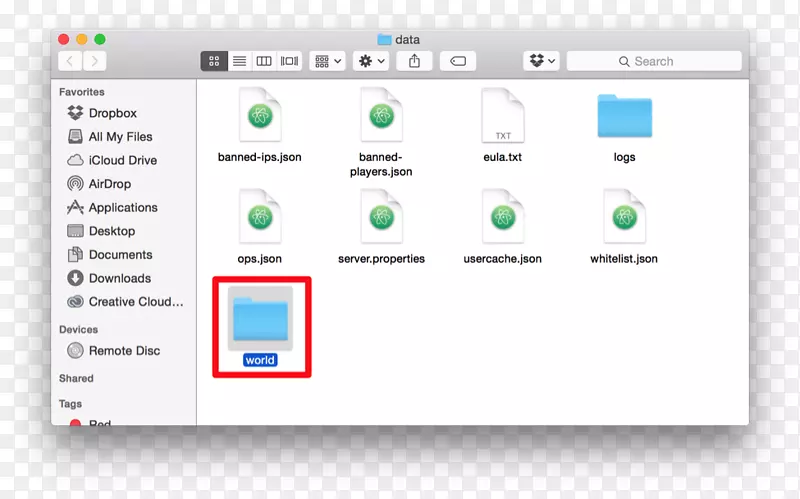The height and width of the screenshot is (499, 800).
Task: Open Downloads in the sidebar
Action: tap(109, 278)
